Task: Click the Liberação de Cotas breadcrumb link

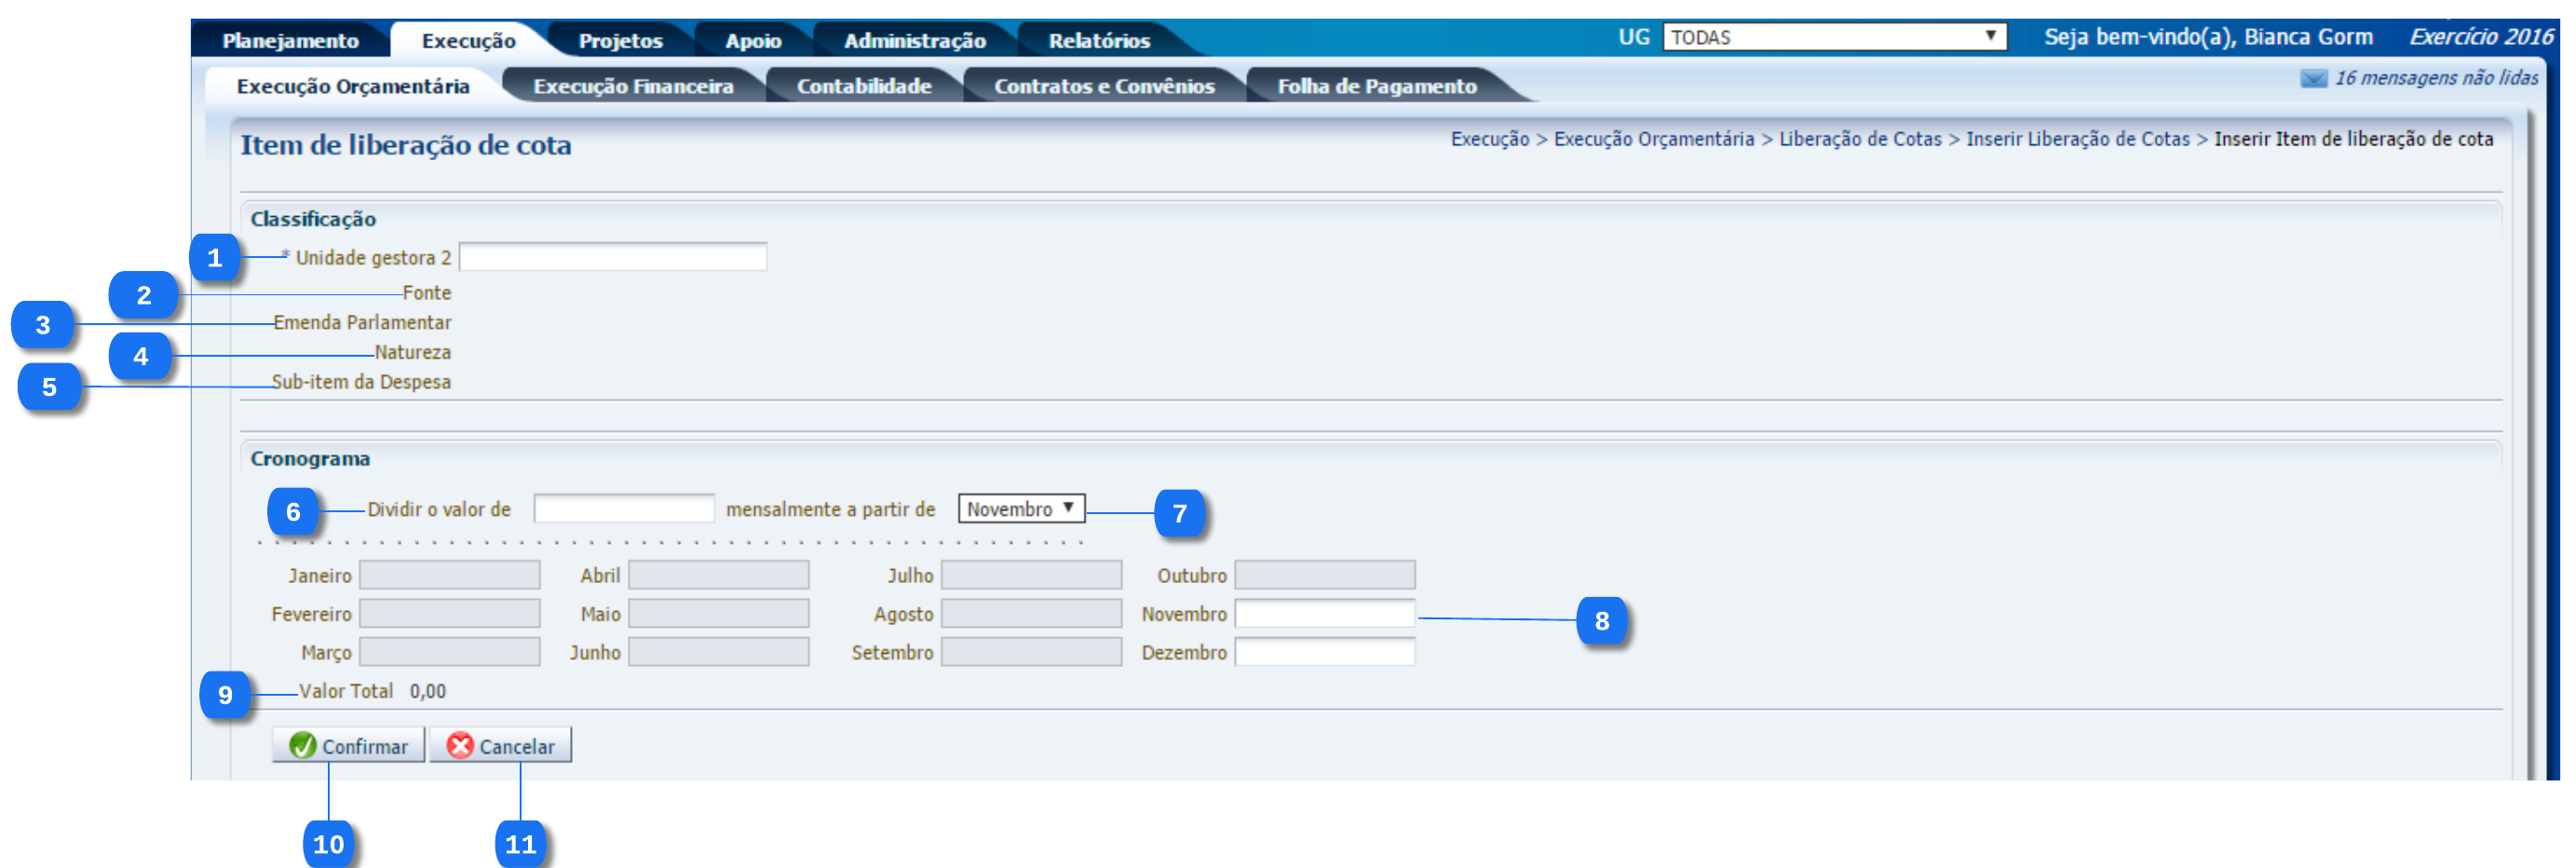Action: click(1859, 139)
